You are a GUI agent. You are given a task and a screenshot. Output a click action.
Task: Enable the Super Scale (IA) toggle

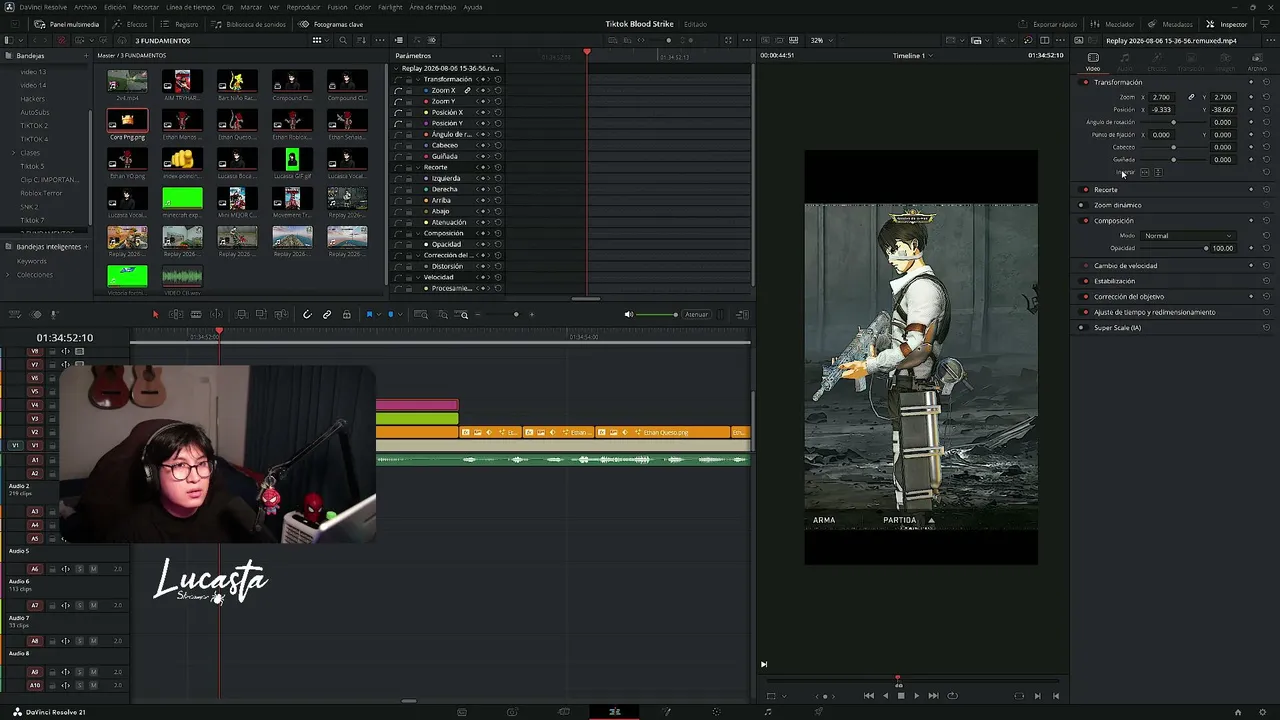click(1081, 328)
